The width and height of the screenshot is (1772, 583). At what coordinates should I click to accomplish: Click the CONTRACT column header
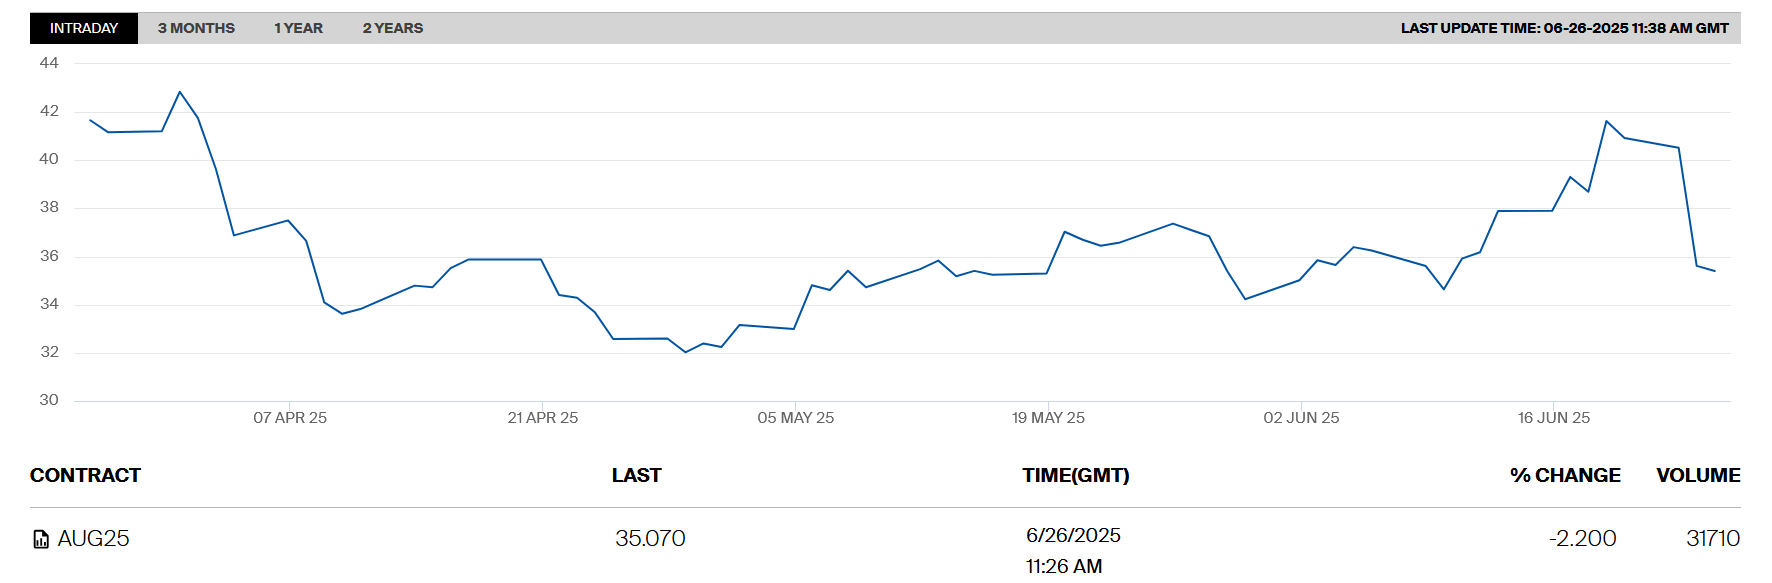click(85, 475)
